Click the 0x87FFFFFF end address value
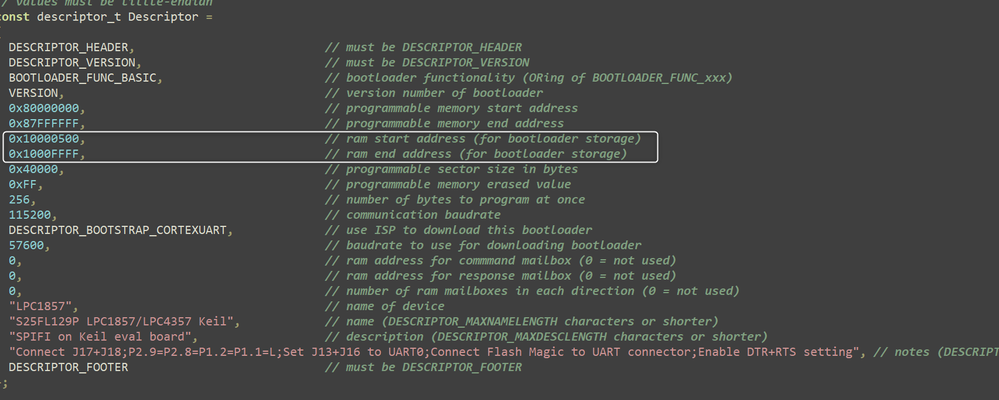Screen dimensions: 999x400 tap(46, 123)
